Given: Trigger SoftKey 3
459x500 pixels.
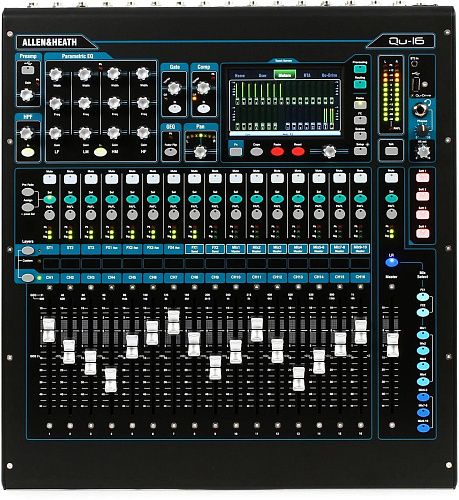Looking at the screenshot, I should click(x=422, y=214).
